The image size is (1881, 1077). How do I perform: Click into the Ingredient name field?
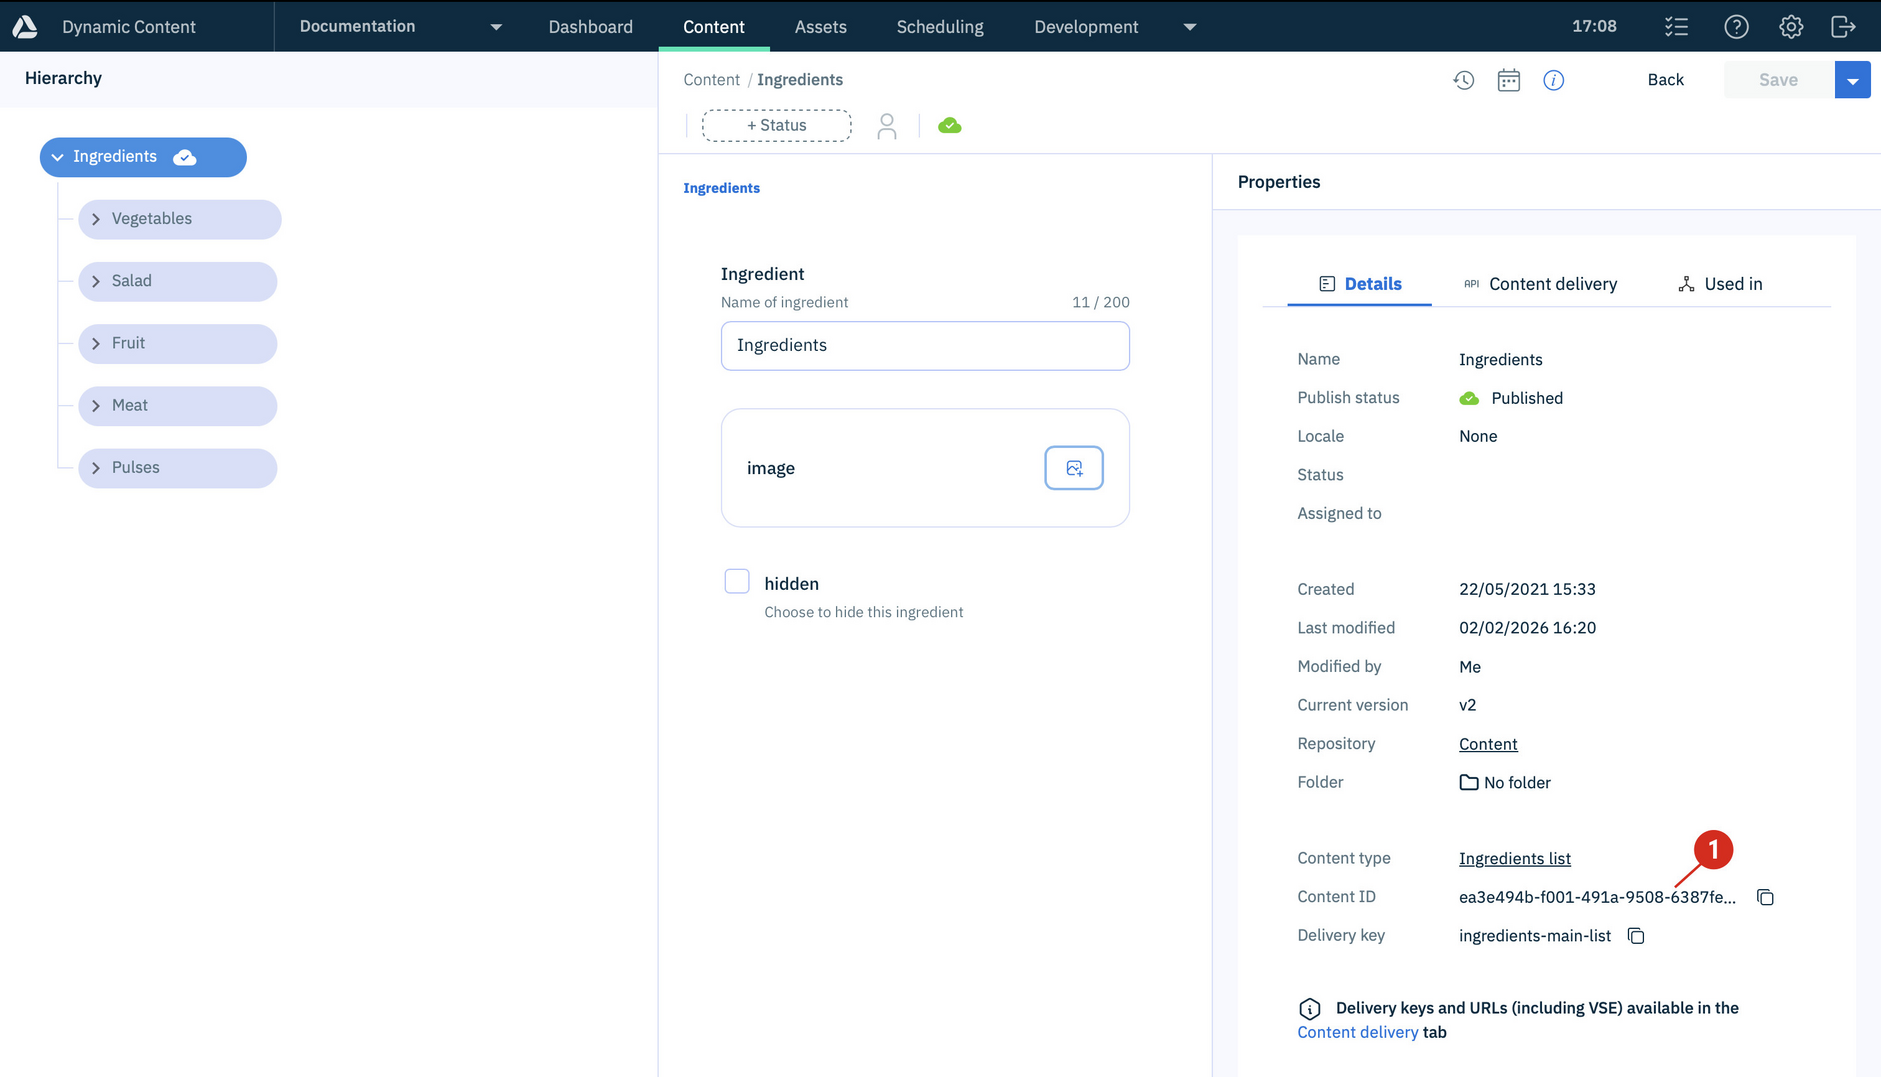[924, 346]
